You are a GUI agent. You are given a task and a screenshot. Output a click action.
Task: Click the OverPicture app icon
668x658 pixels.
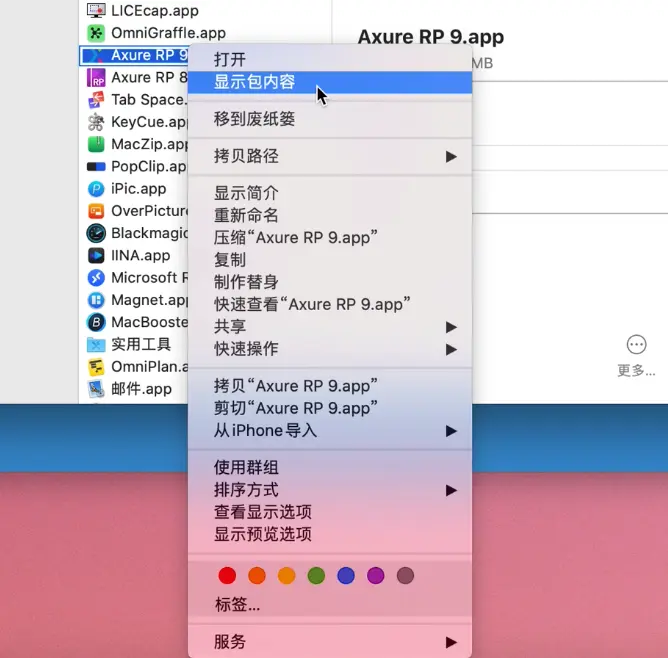point(96,211)
